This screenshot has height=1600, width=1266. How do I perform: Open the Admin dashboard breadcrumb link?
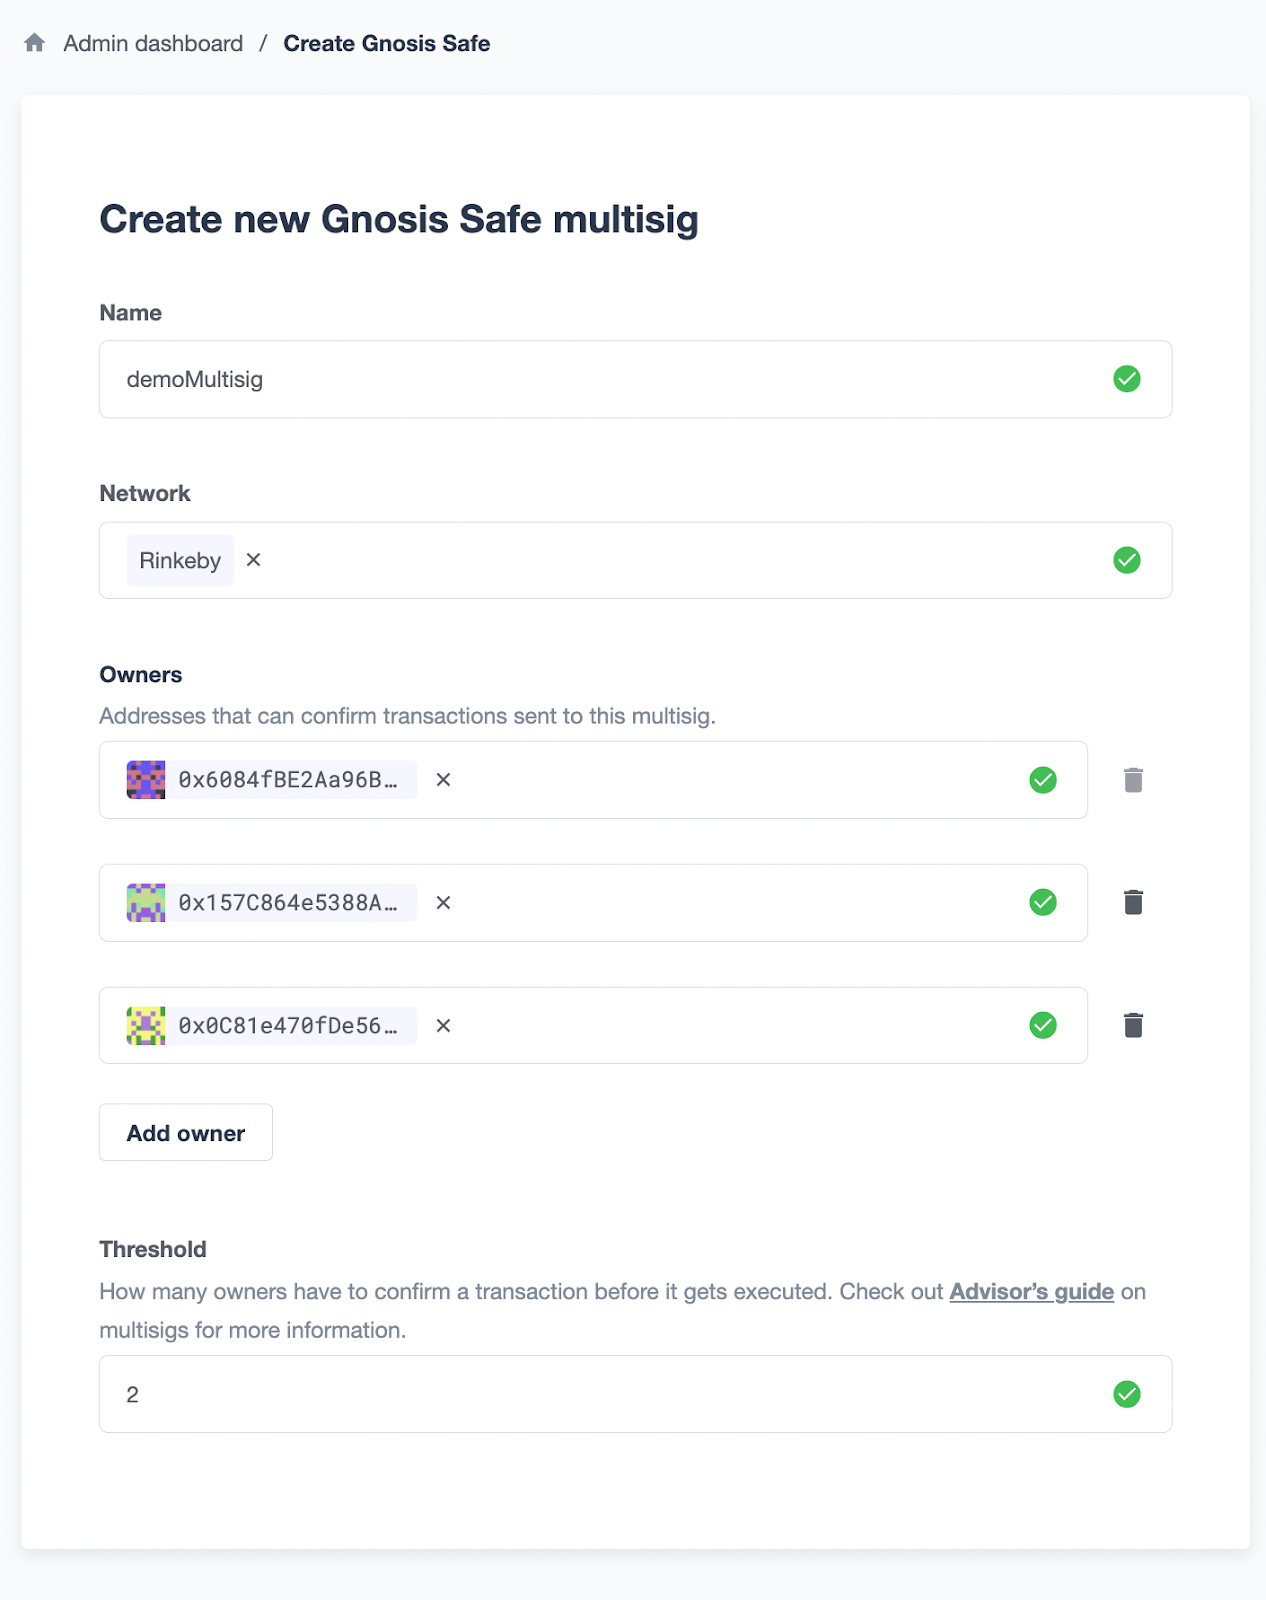pyautogui.click(x=153, y=43)
